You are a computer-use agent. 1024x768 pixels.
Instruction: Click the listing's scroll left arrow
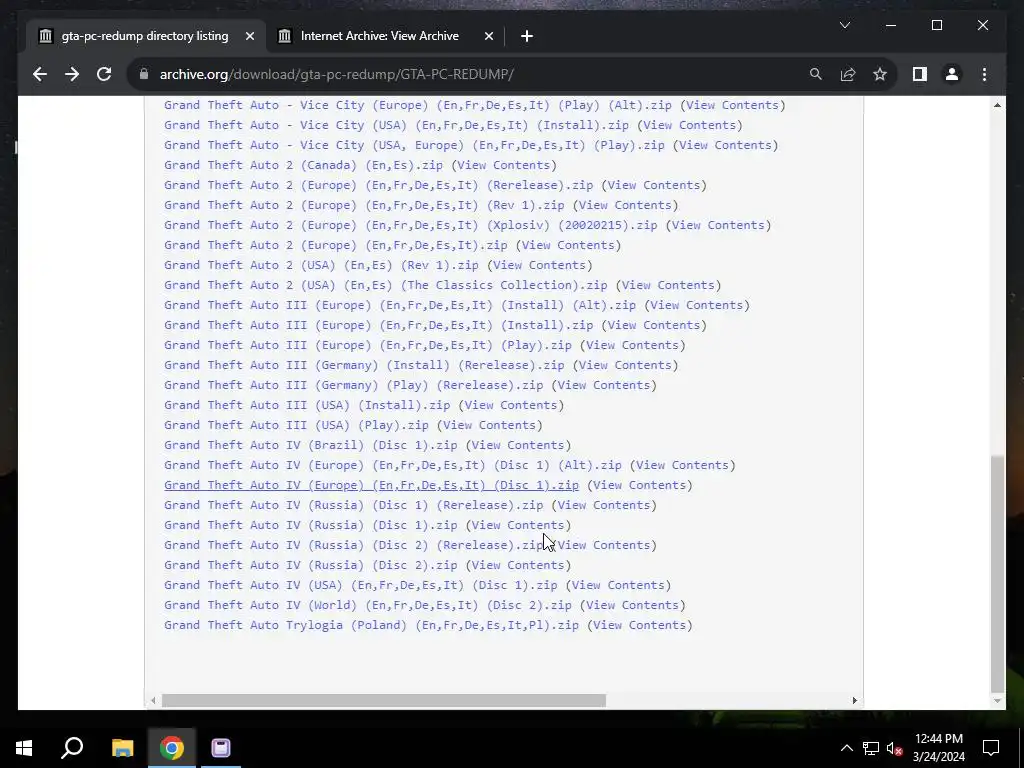tap(153, 700)
